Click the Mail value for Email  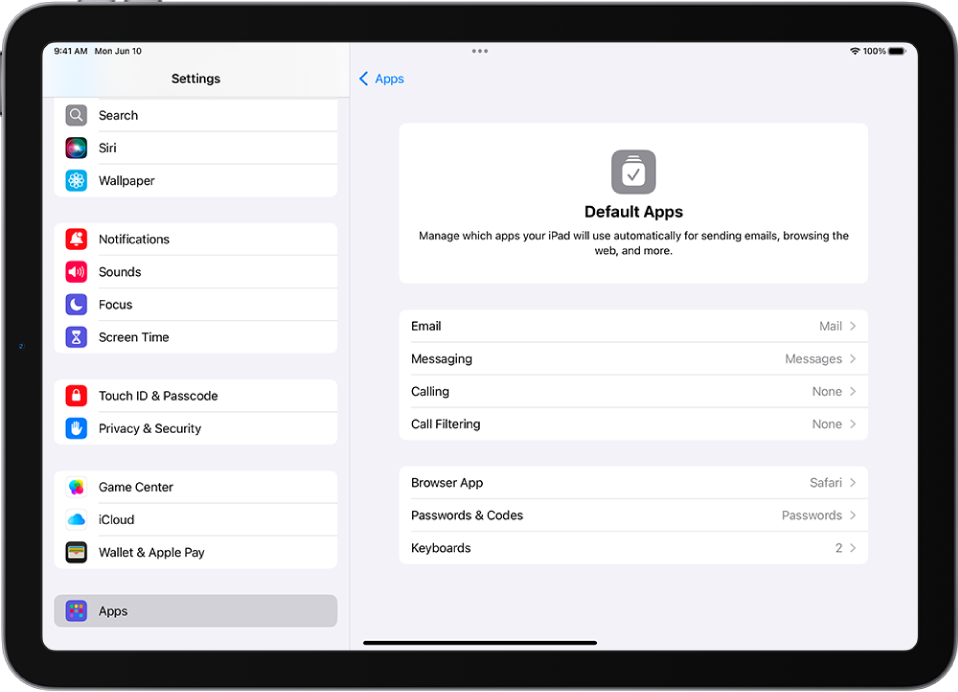click(x=830, y=326)
